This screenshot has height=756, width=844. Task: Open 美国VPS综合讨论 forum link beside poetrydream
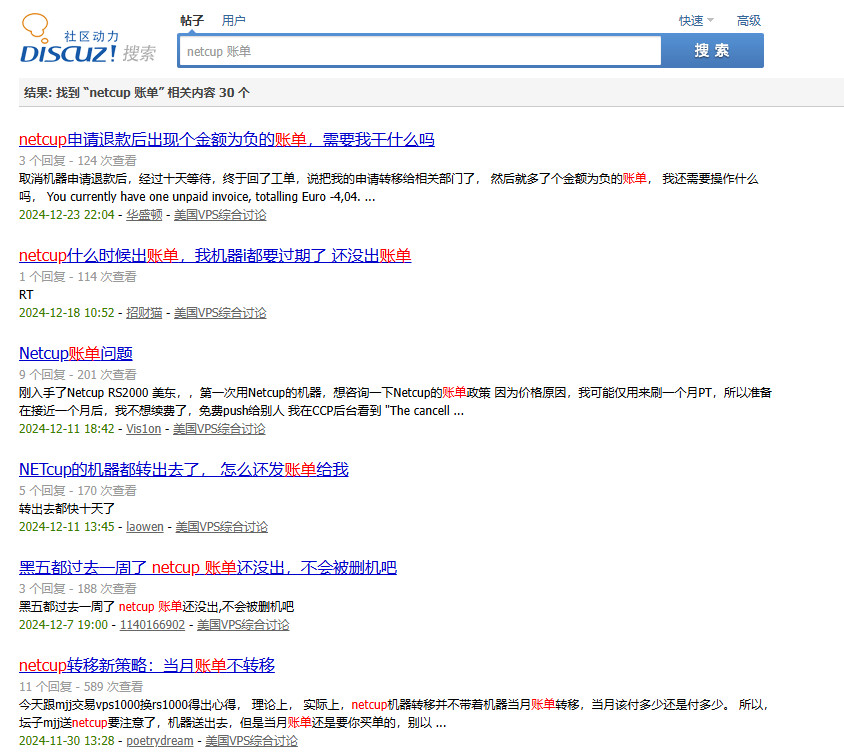[251, 741]
